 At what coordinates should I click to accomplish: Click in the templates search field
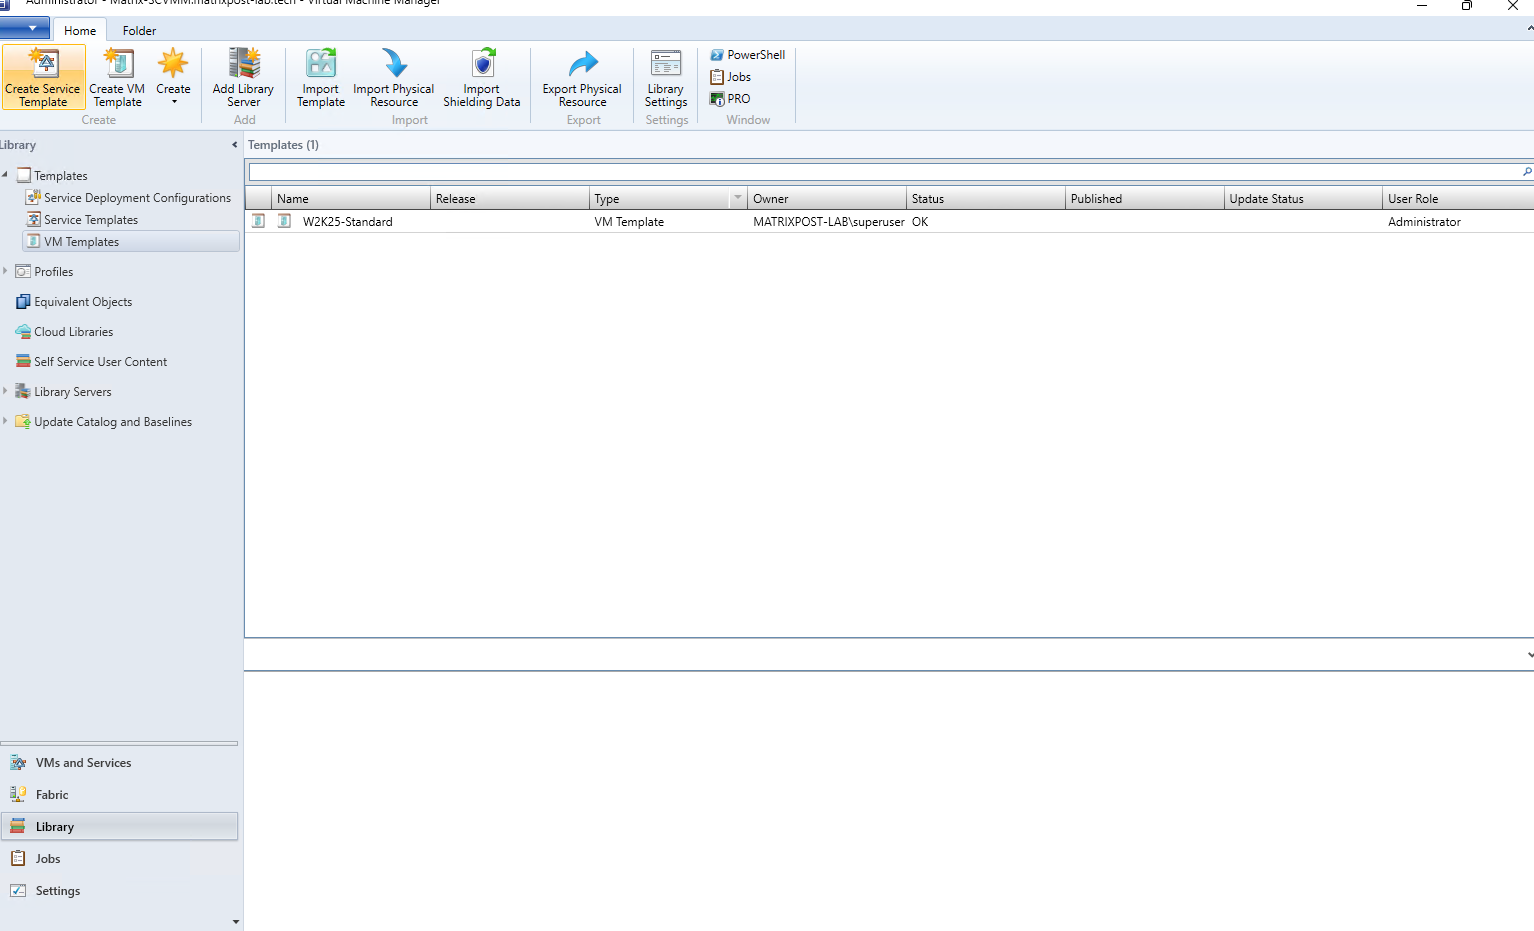click(884, 172)
